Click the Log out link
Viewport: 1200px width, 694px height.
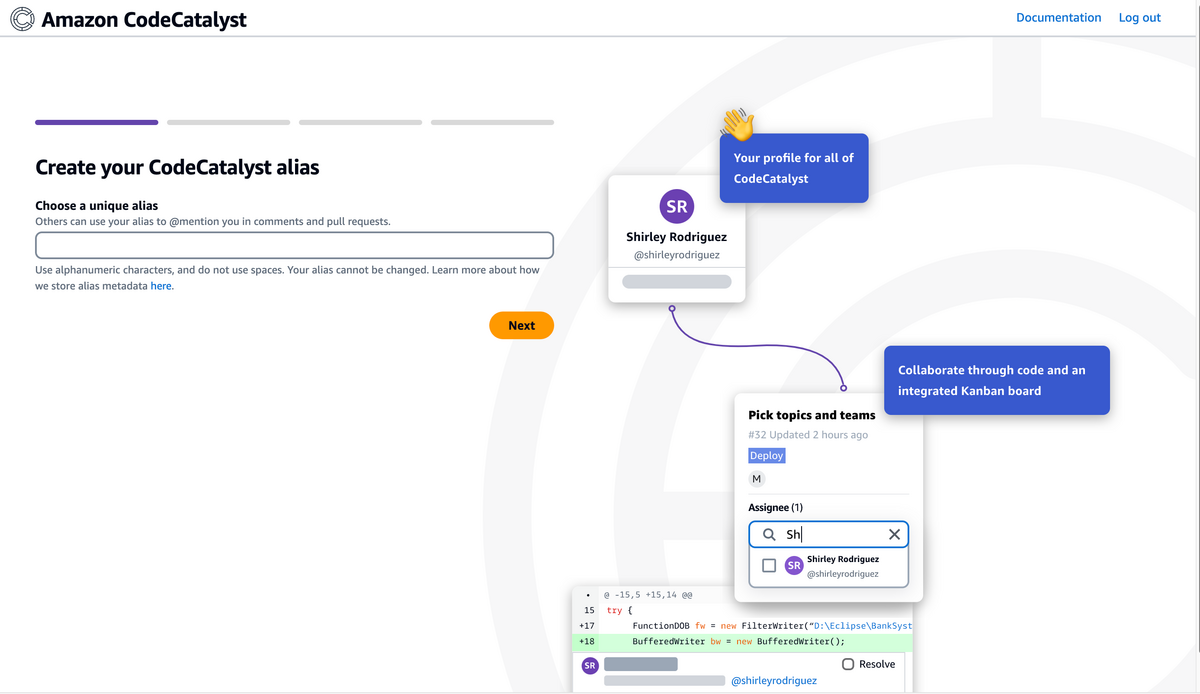pos(1139,18)
